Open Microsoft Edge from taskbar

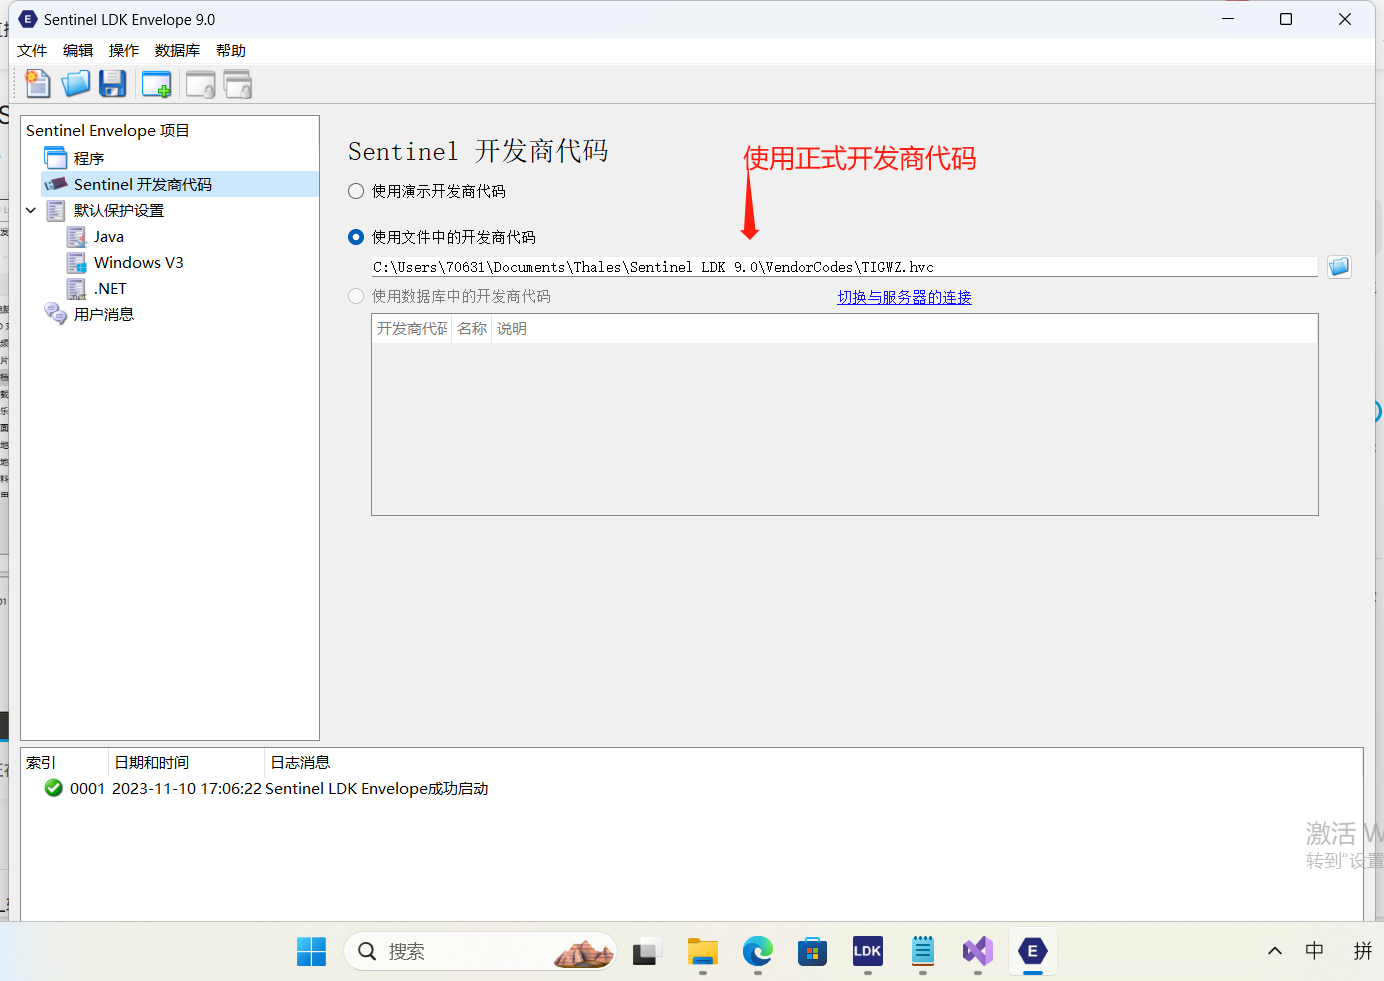758,951
